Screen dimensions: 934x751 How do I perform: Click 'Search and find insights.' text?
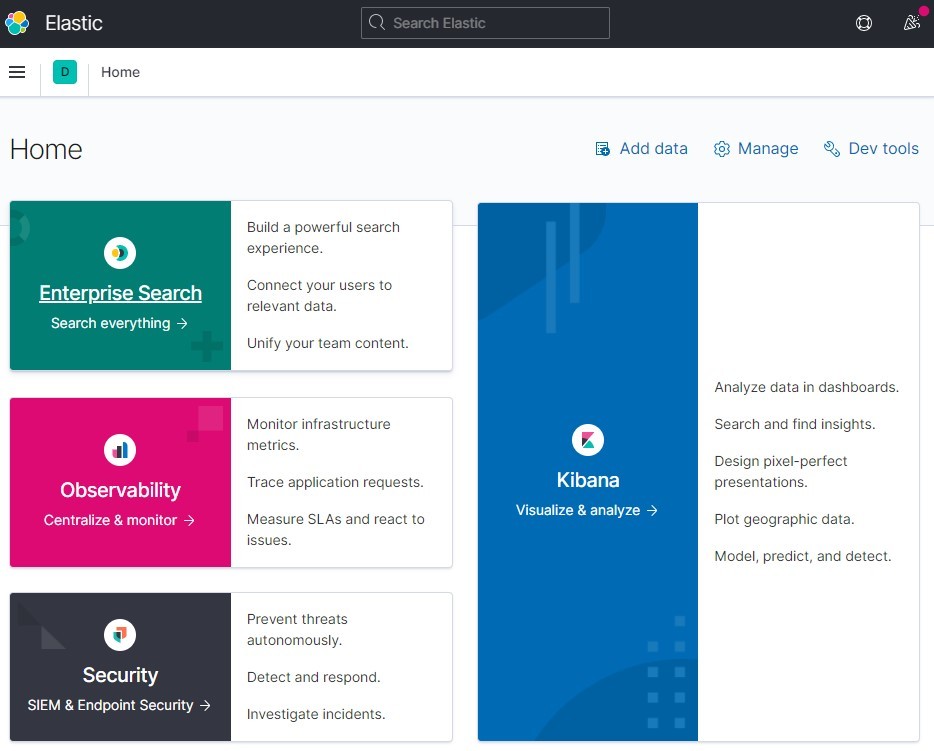click(x=795, y=424)
